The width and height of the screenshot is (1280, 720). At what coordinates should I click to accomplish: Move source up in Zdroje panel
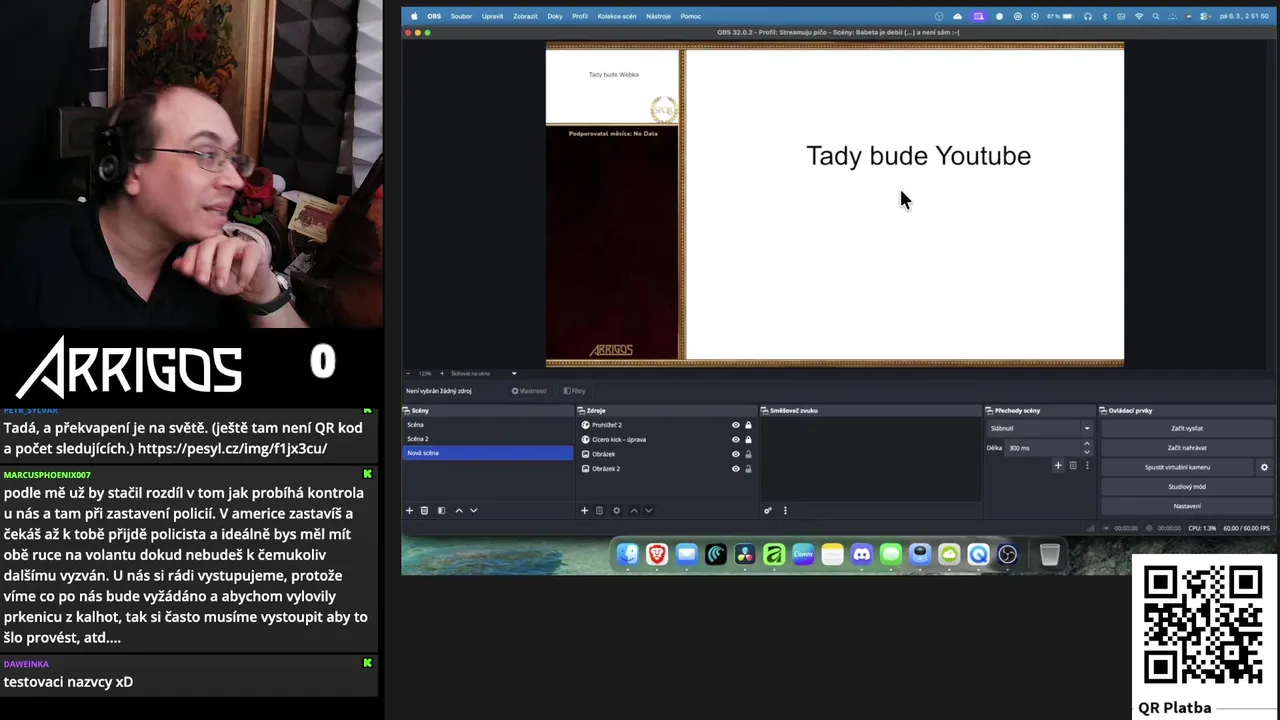pos(633,511)
